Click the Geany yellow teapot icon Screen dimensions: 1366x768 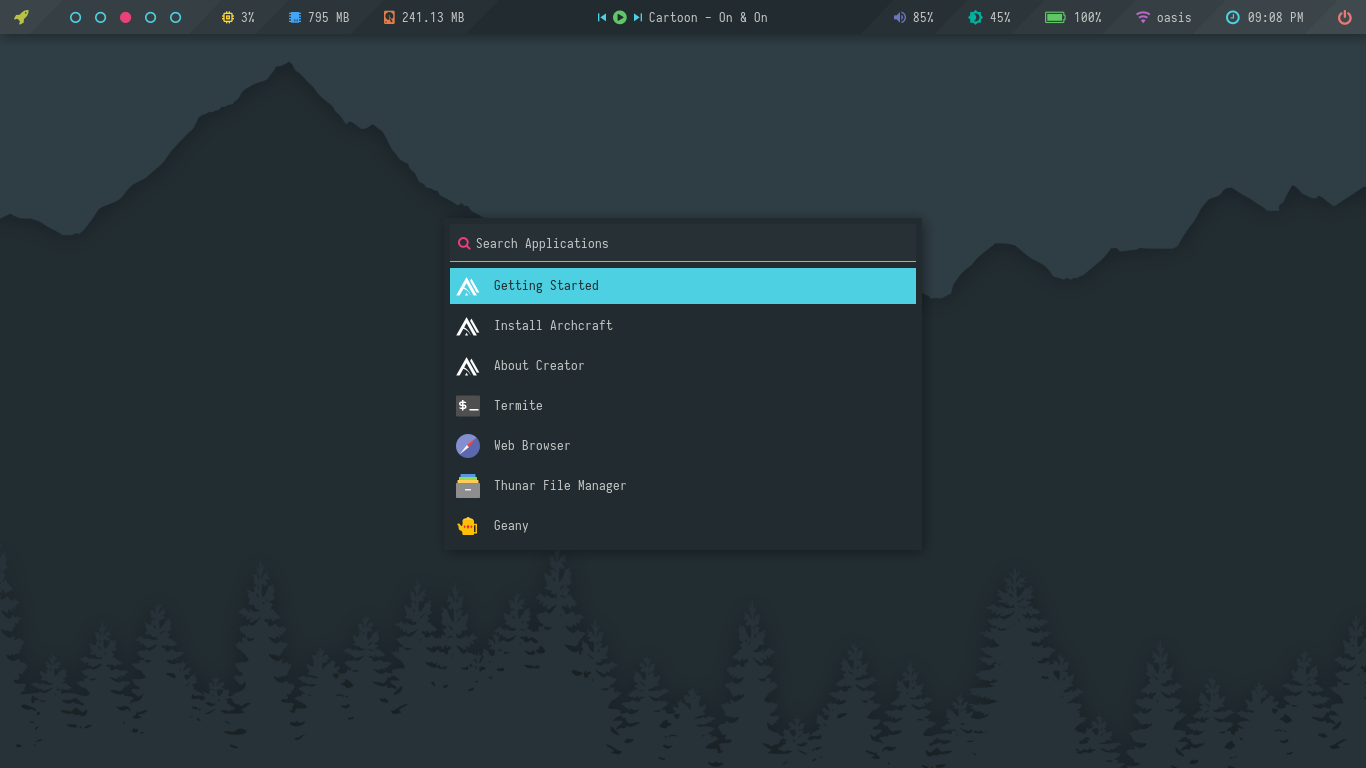tap(467, 526)
